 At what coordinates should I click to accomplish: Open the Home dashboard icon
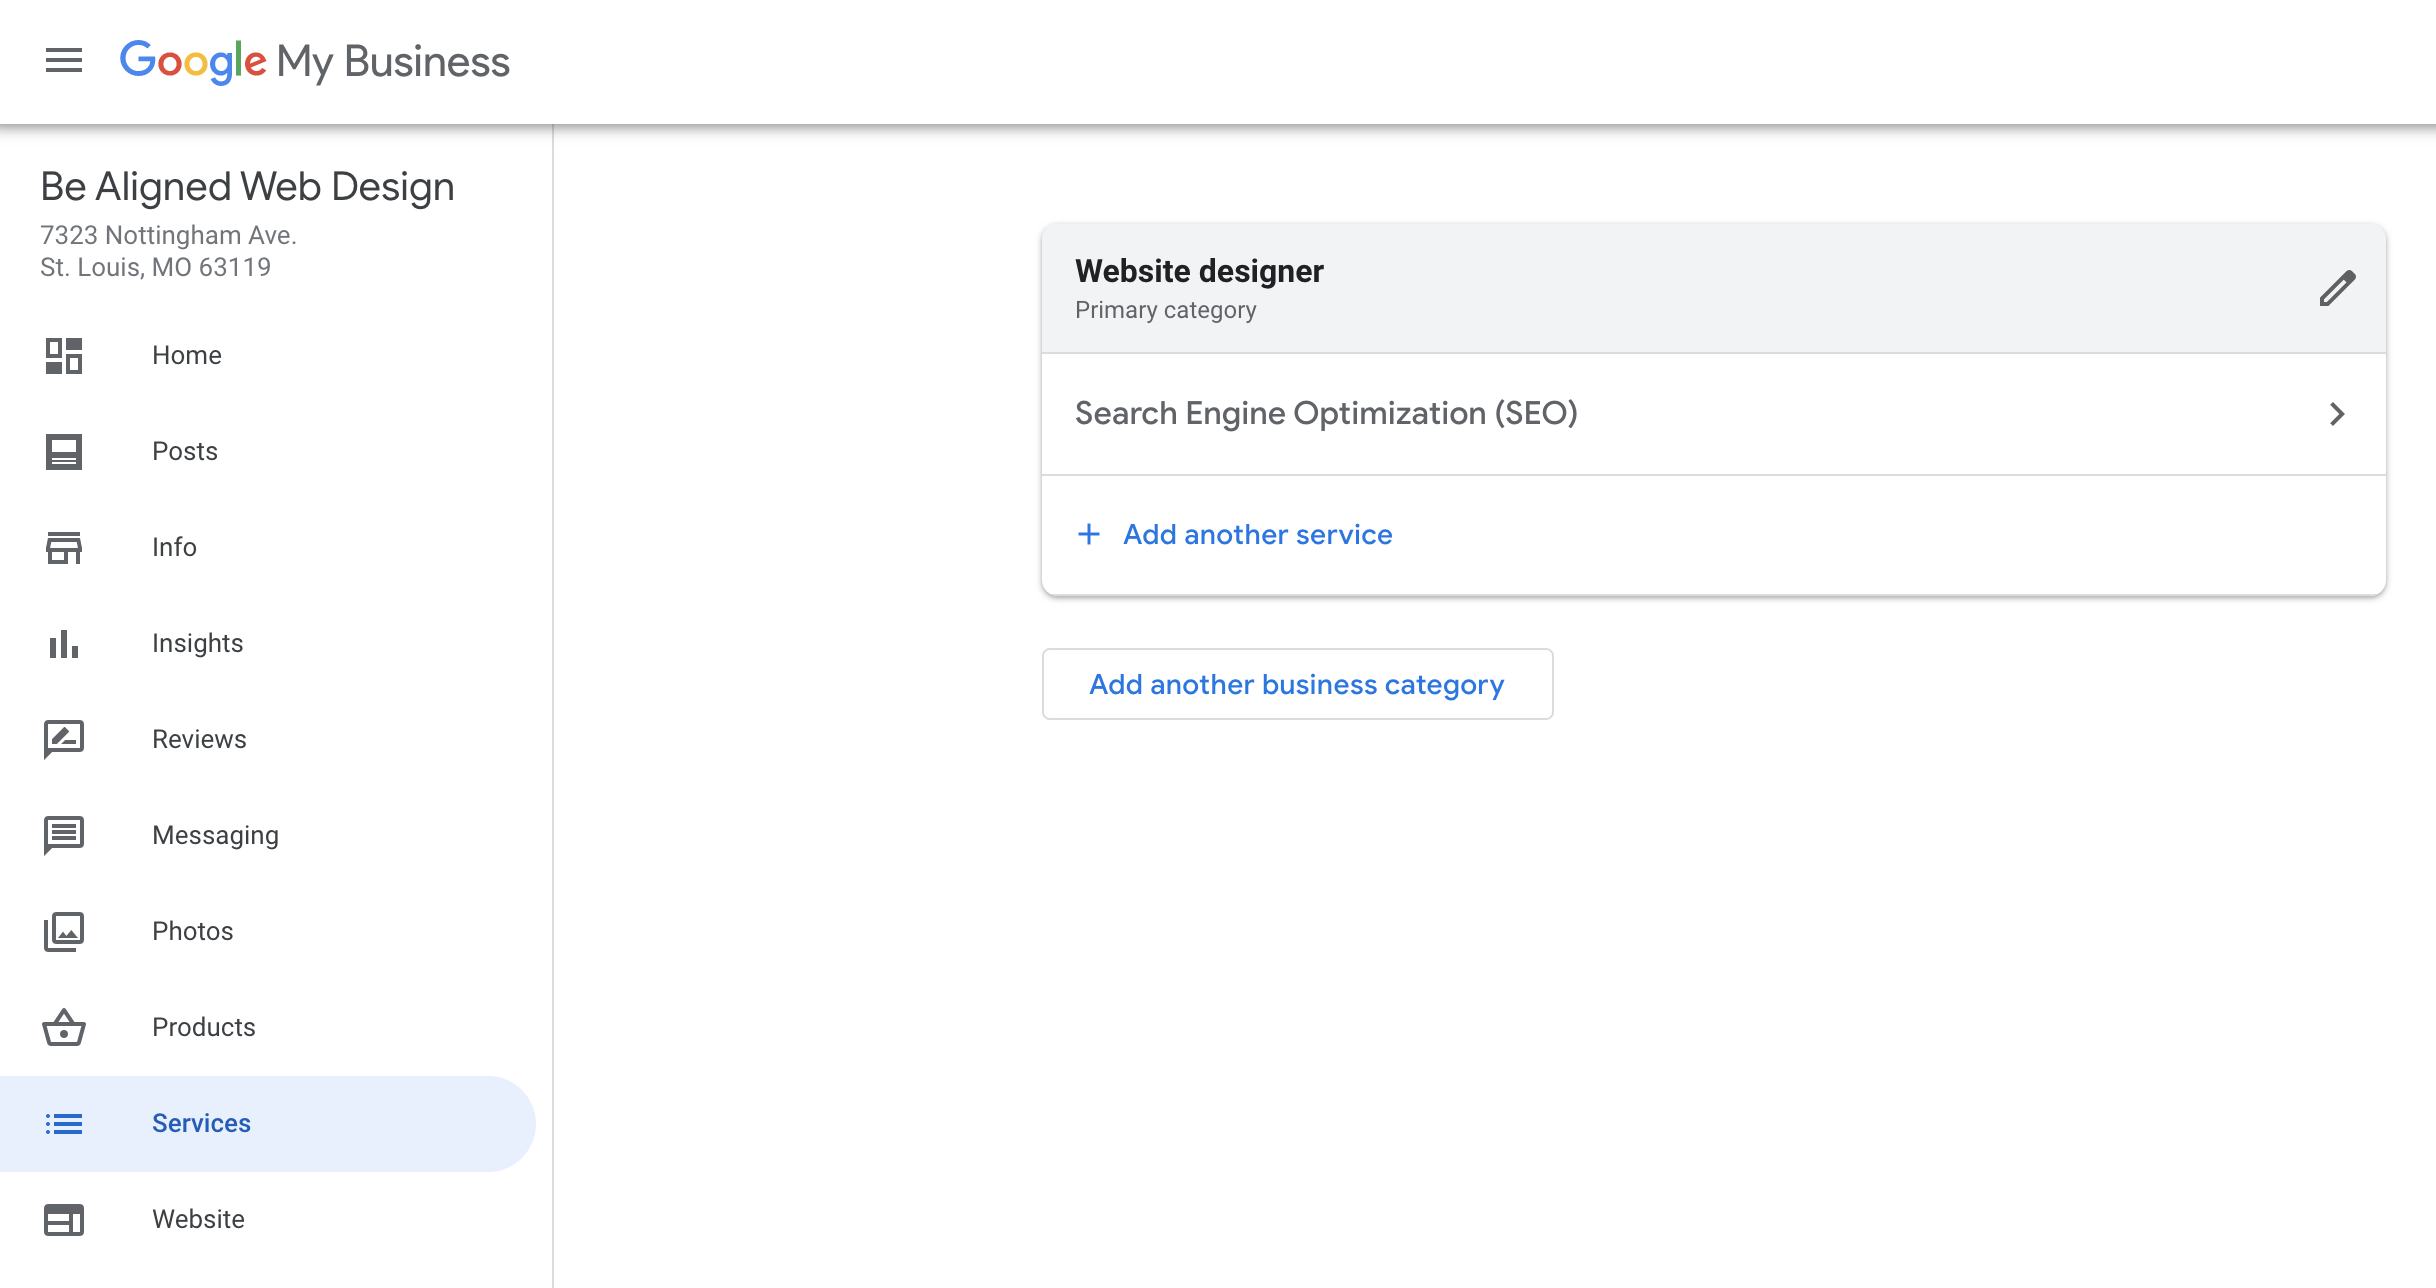(64, 355)
